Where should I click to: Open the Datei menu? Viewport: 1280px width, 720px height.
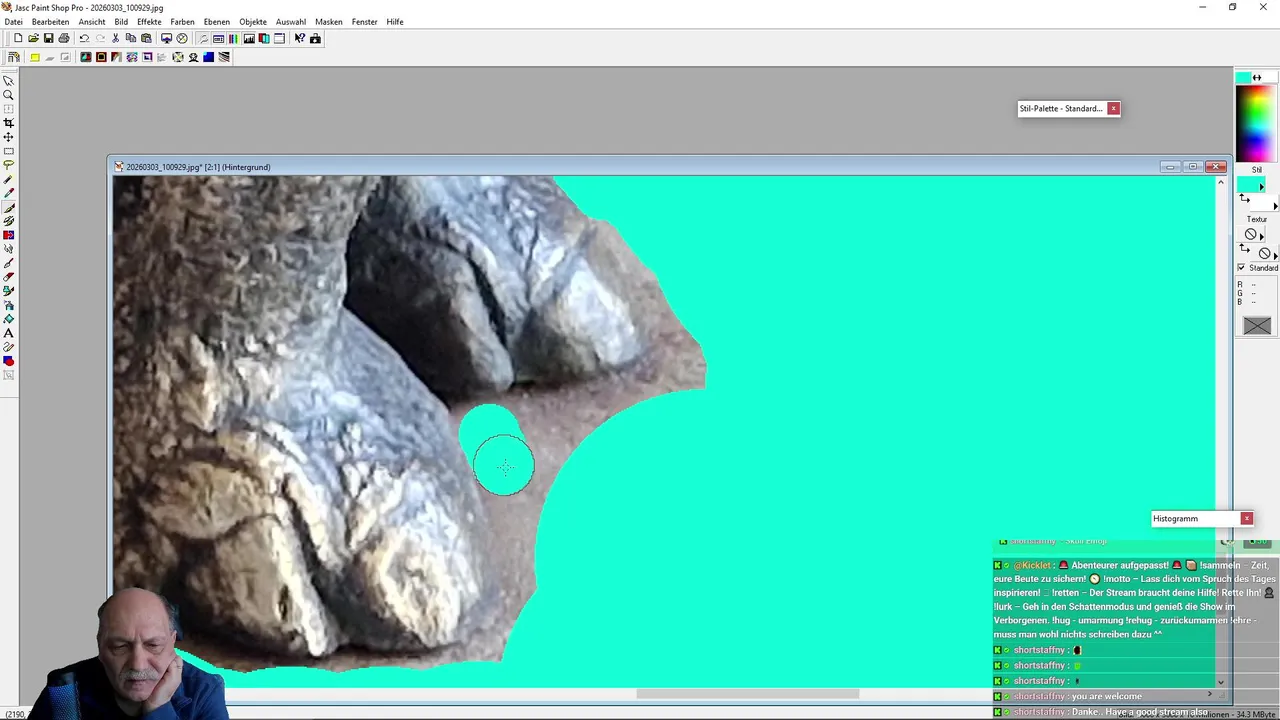pos(13,22)
